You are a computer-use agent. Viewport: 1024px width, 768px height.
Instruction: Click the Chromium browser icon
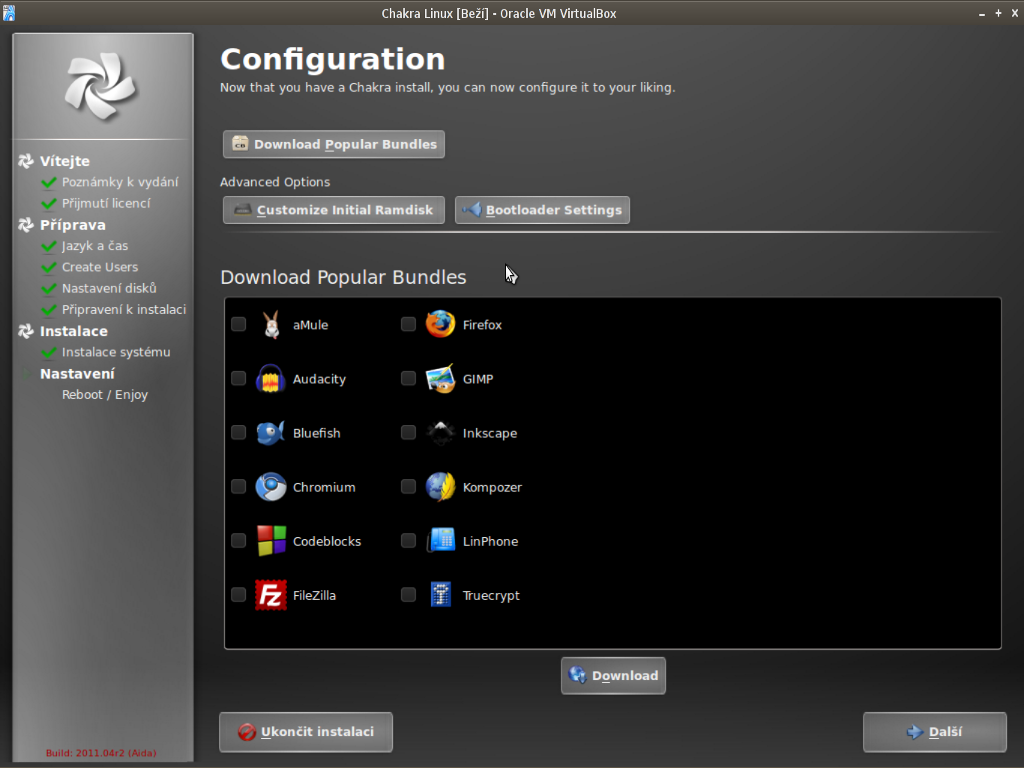point(270,487)
